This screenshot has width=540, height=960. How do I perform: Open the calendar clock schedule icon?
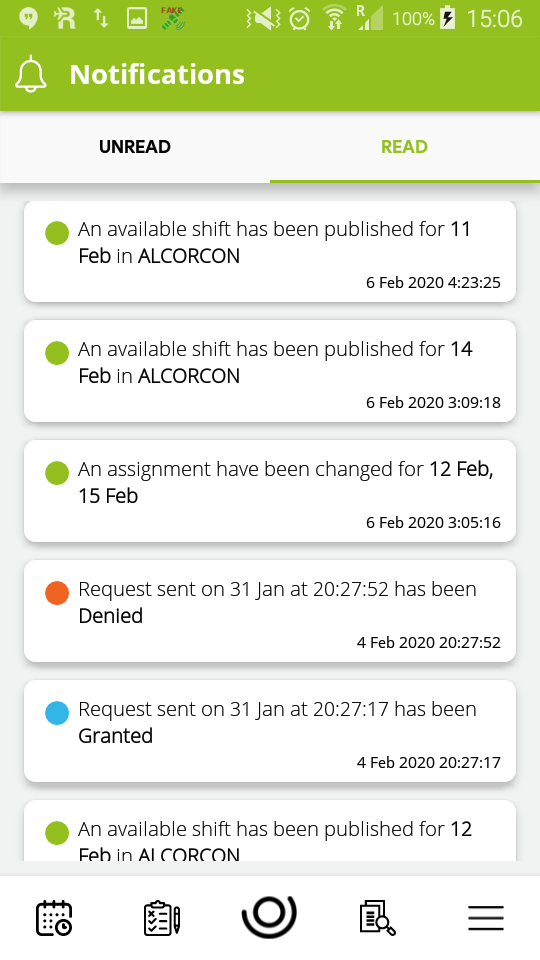pos(54,917)
